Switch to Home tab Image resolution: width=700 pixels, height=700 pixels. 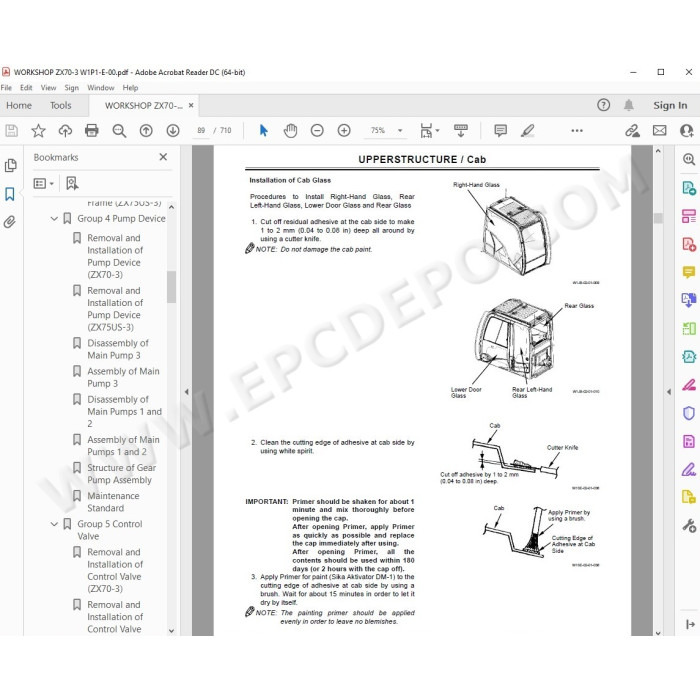[19, 105]
